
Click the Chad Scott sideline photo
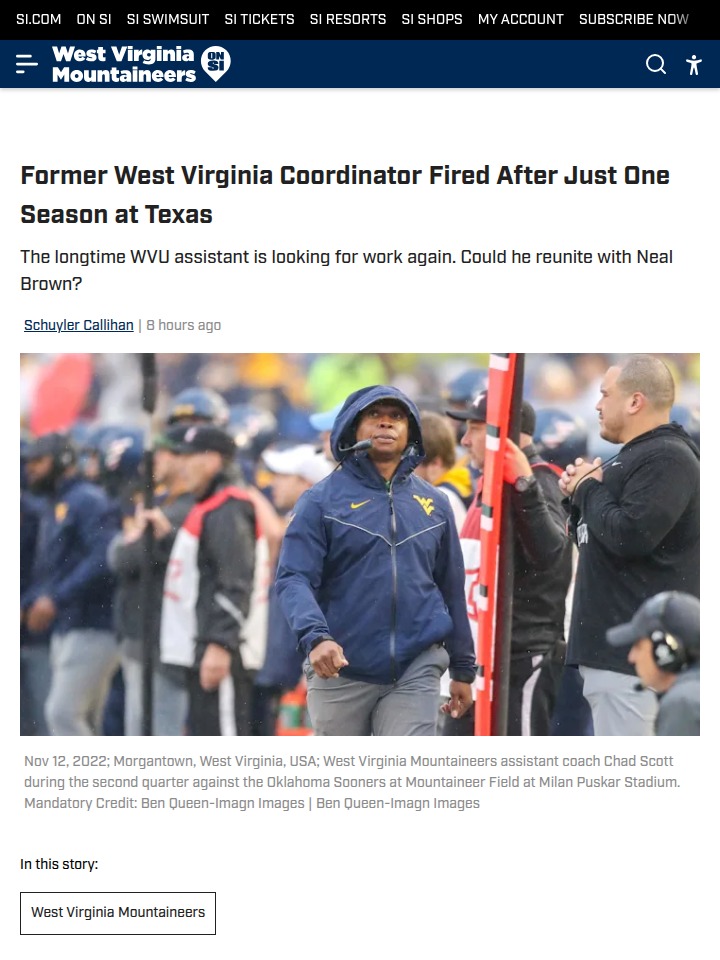tap(360, 544)
